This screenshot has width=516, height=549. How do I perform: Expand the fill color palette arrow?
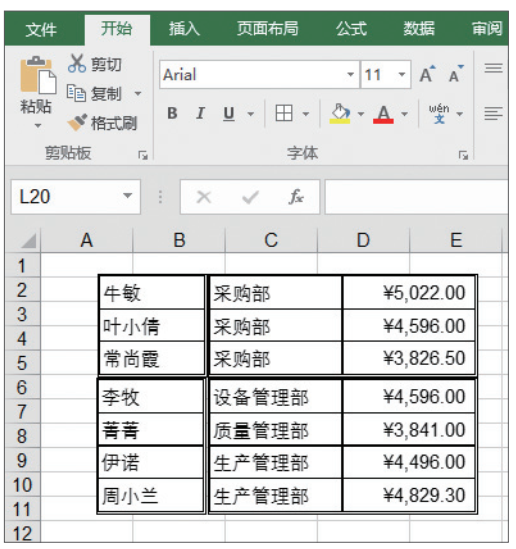[x=361, y=114]
